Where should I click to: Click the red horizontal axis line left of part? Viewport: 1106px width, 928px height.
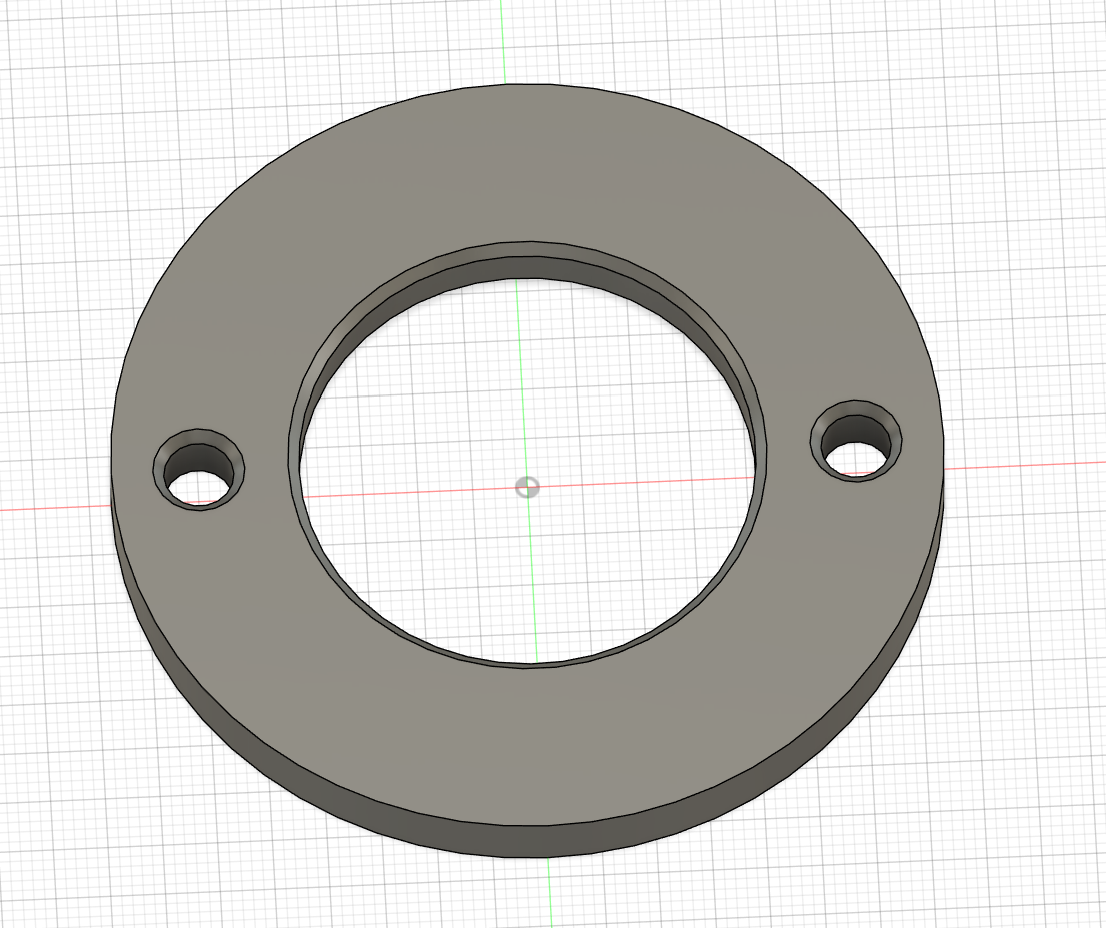pyautogui.click(x=60, y=505)
